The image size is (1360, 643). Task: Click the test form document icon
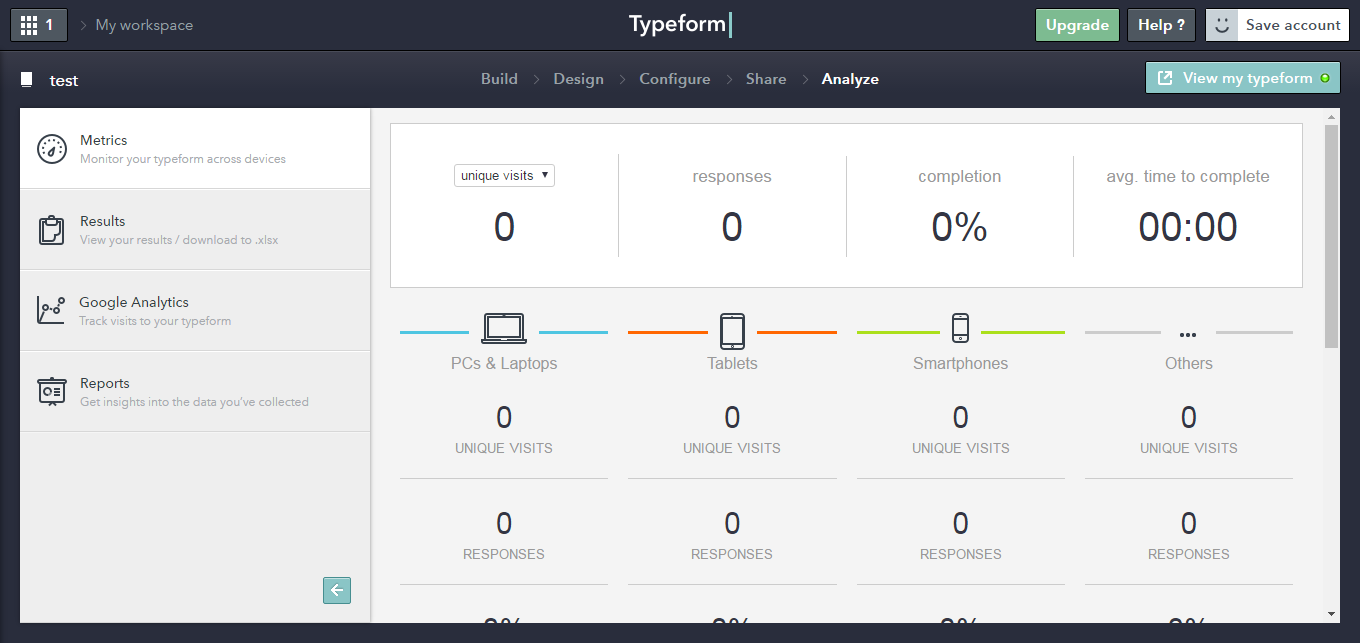(27, 80)
